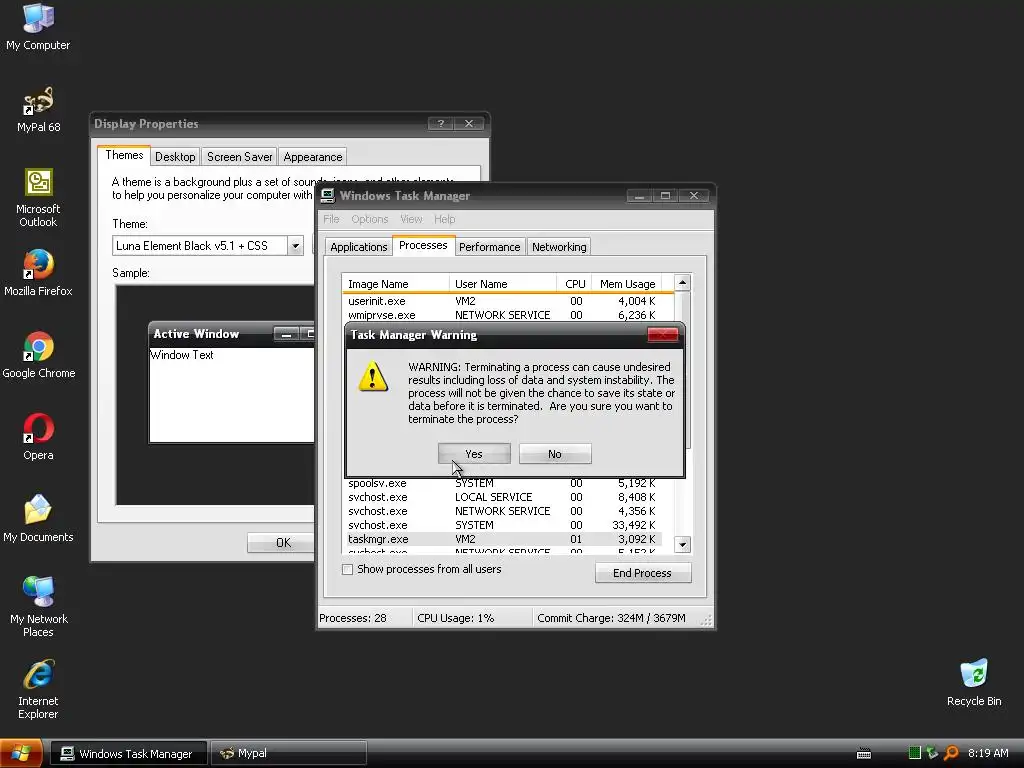
Task: Open Task Manager Options menu
Action: [x=370, y=219]
